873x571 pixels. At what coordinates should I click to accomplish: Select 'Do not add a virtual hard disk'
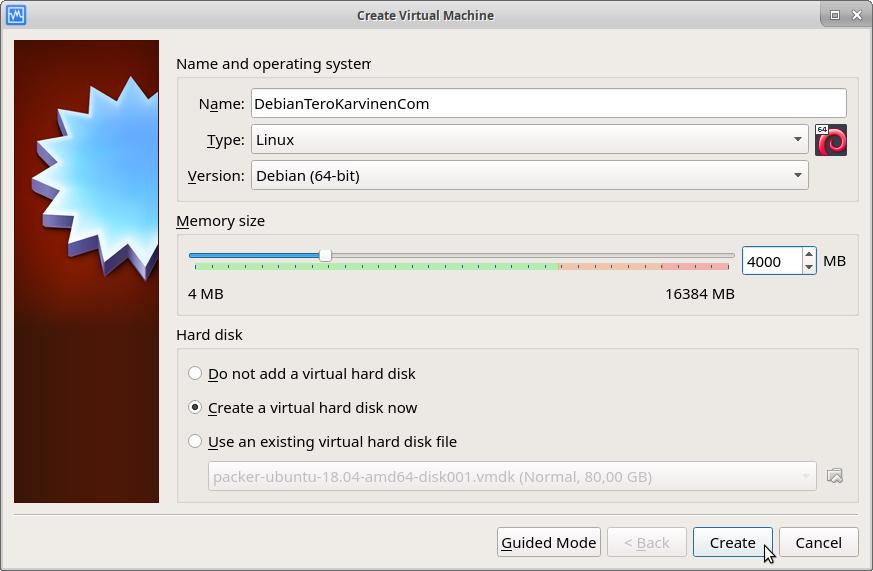tap(195, 373)
